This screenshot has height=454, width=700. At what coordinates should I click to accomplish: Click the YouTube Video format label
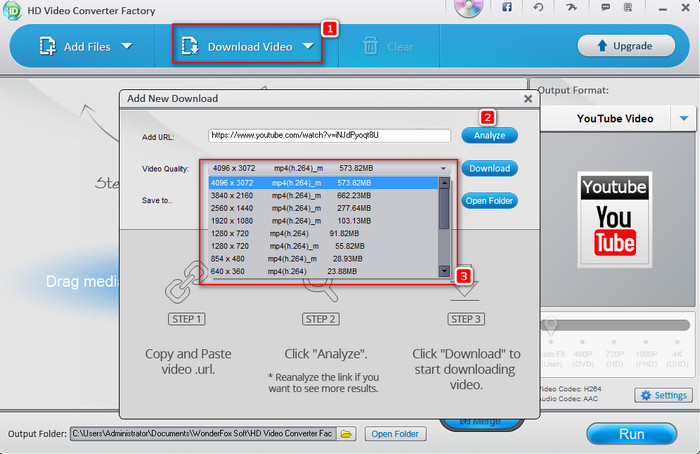(x=615, y=119)
